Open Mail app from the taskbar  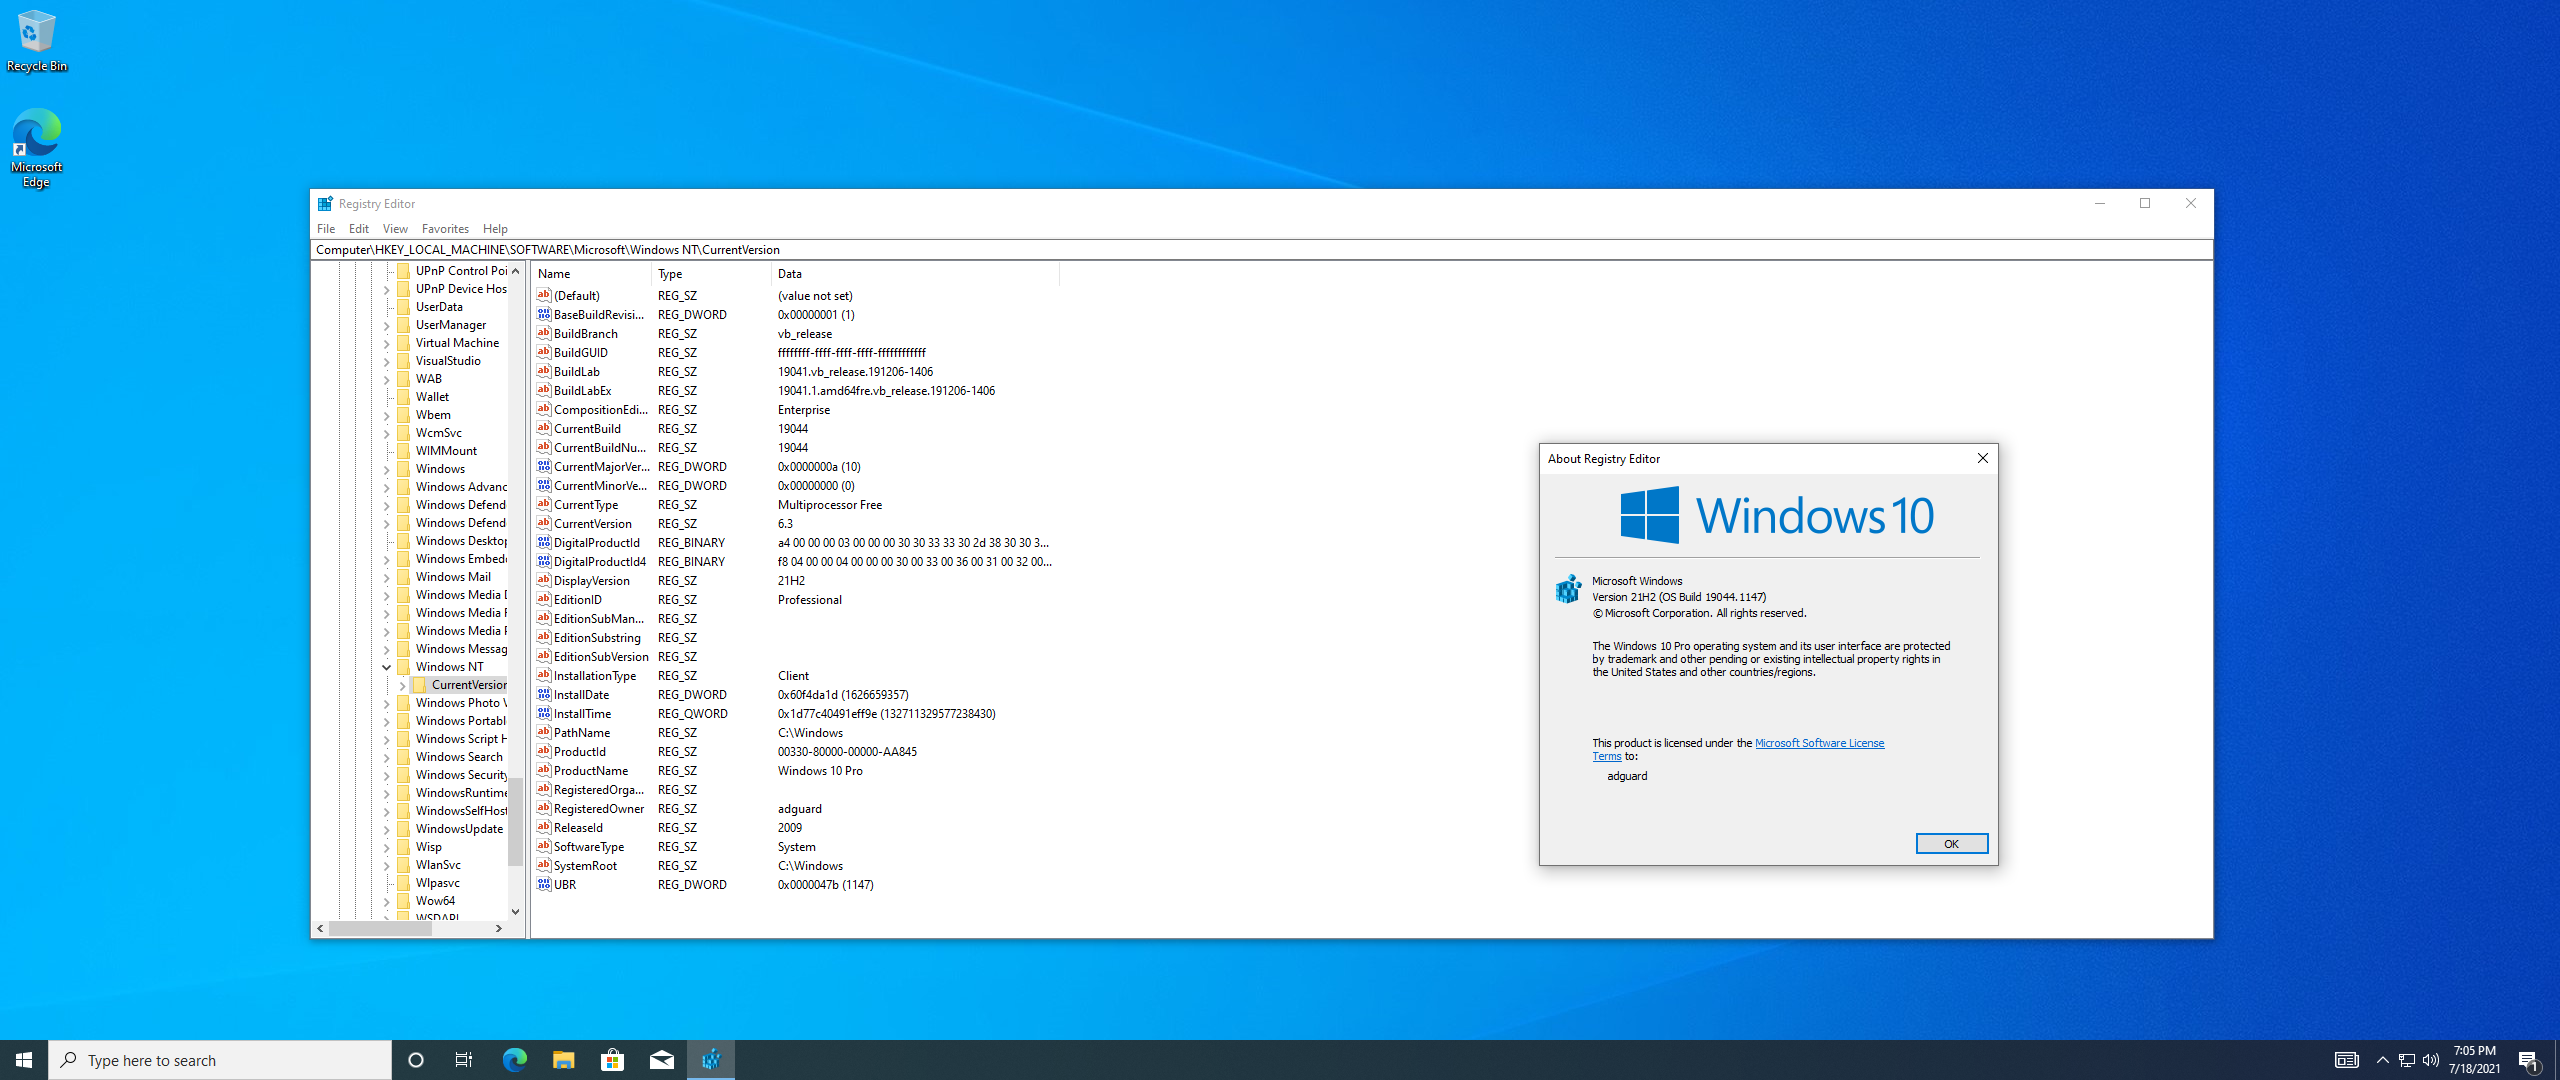[x=662, y=1060]
